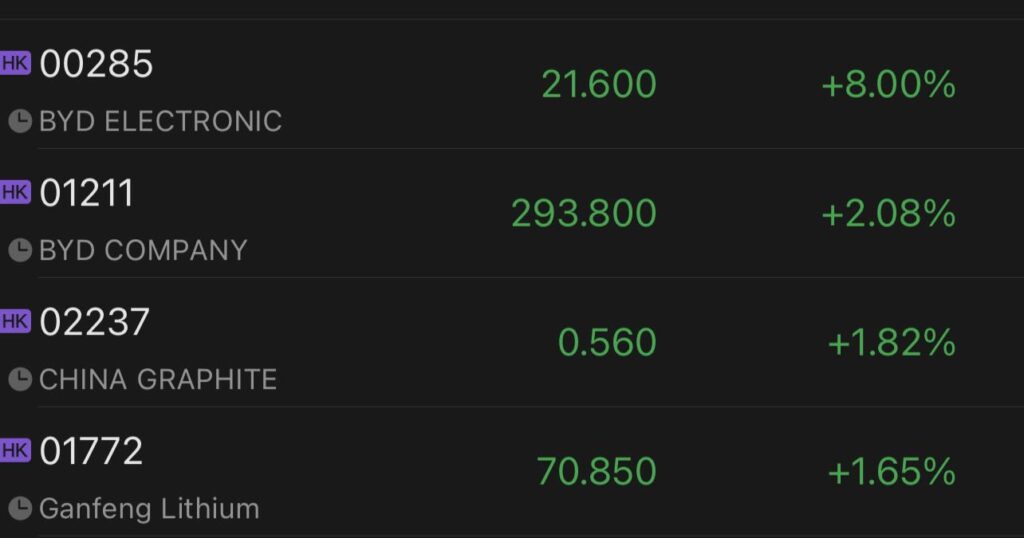Click the 21.600 price of BYD Electronic
The height and width of the screenshot is (538, 1024).
tap(598, 85)
